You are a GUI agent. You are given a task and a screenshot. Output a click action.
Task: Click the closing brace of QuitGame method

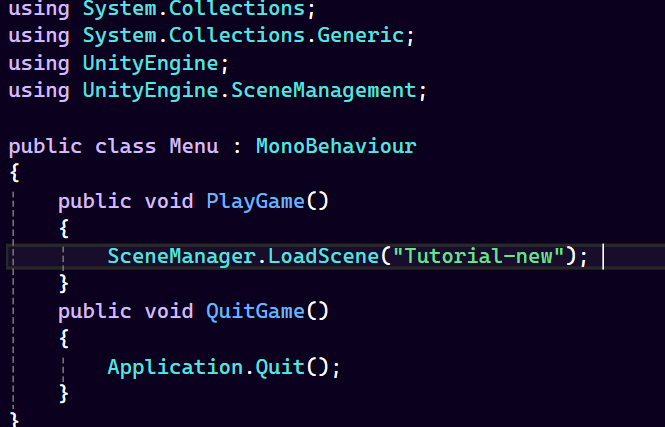click(x=64, y=394)
